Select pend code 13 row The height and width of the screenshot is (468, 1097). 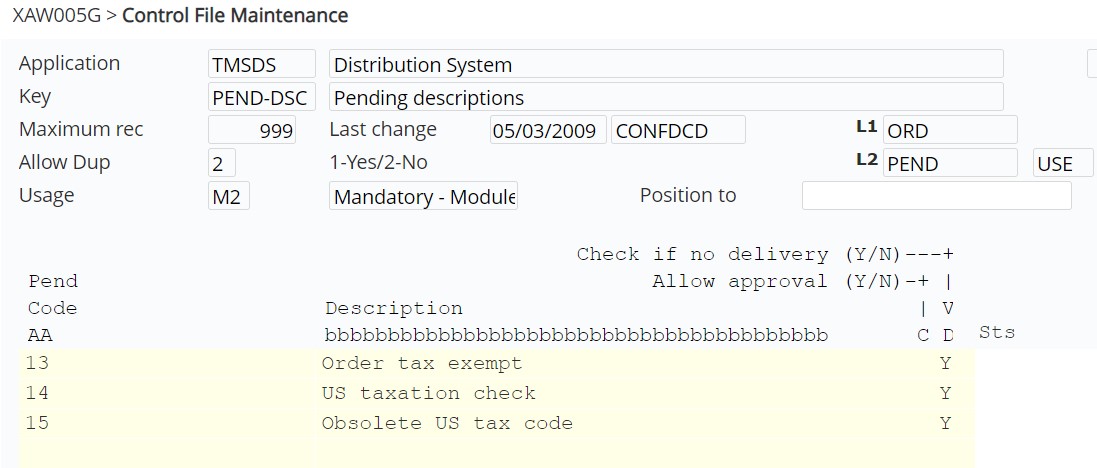coord(497,364)
